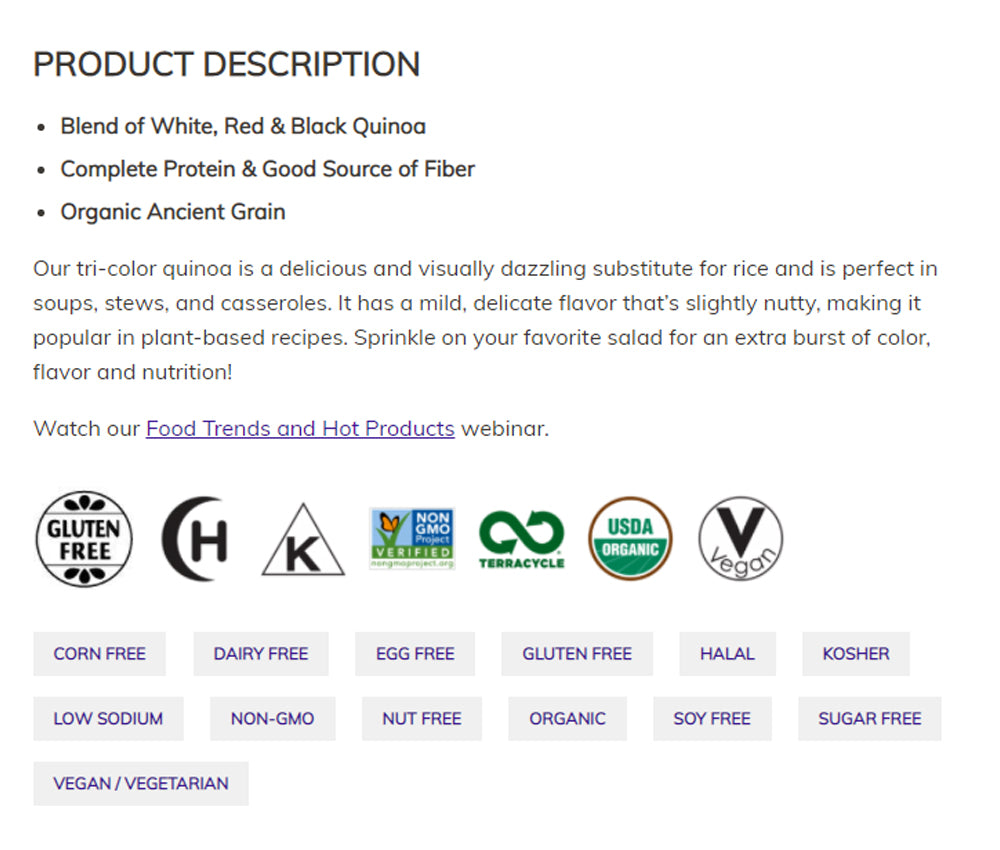The image size is (1000, 850).
Task: Click the Halal crescent H icon
Action: tap(196, 540)
